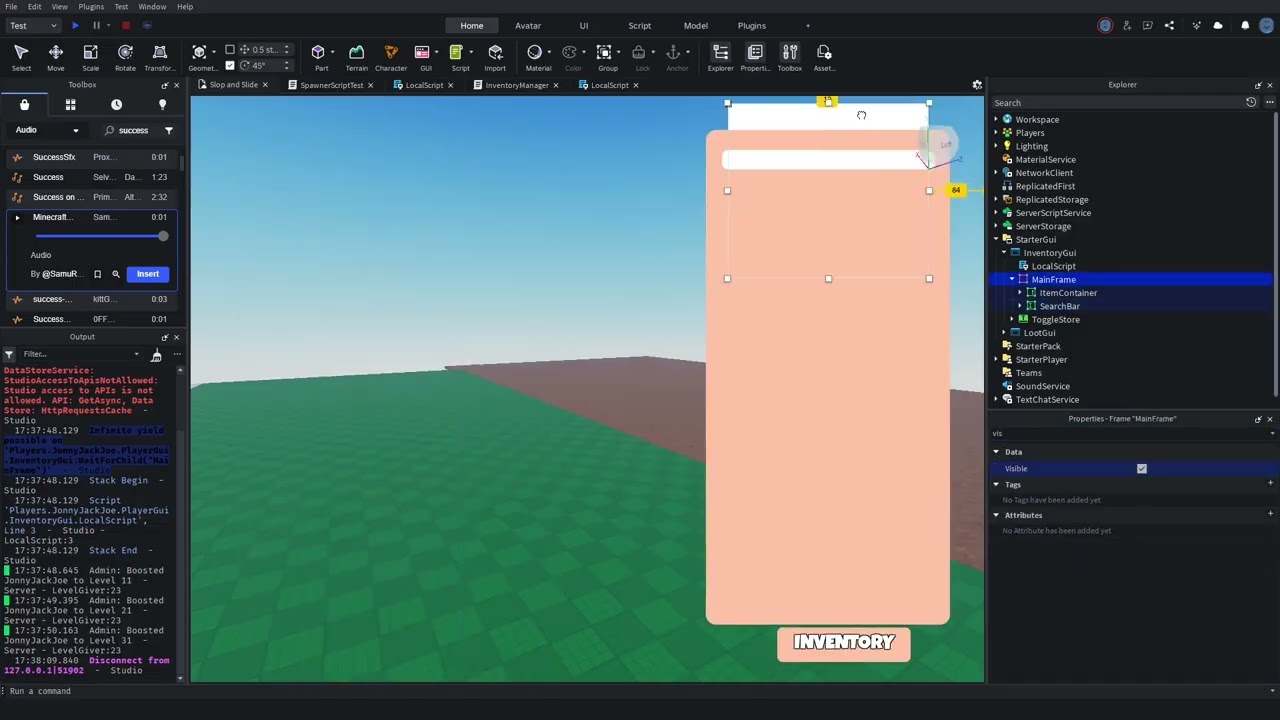Viewport: 1280px width, 720px height.
Task: Activate the Rotate tool
Action: coord(125,58)
